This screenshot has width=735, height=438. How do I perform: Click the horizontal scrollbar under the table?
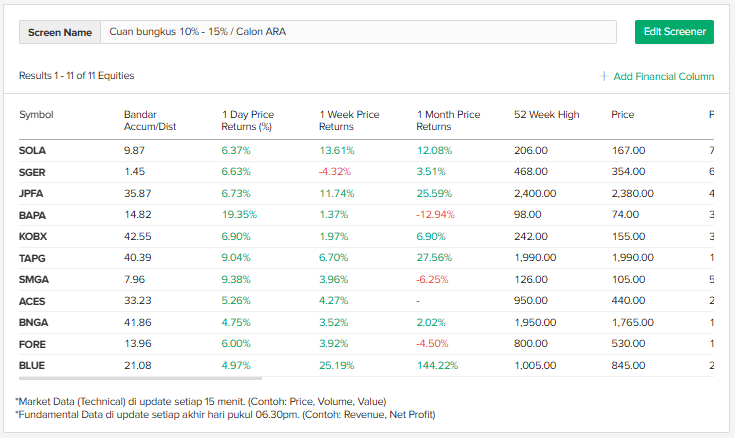pyautogui.click(x=140, y=378)
